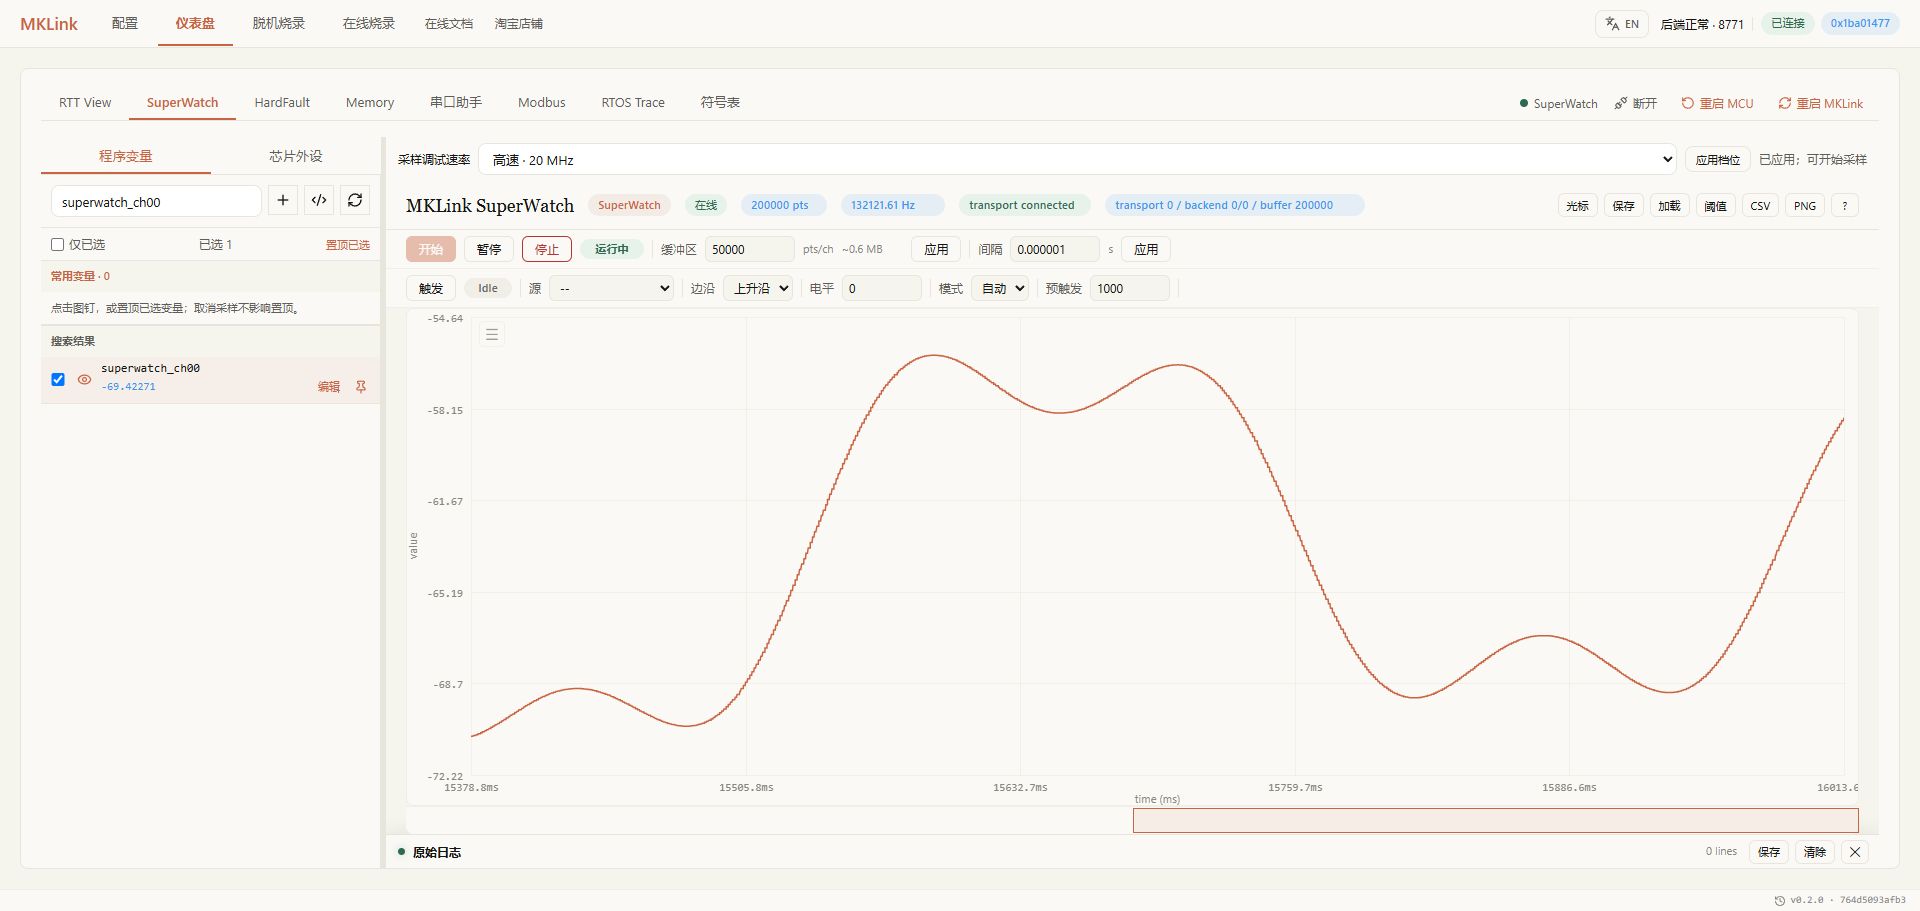Click the CSV export button
Viewport: 1920px width, 911px height.
click(x=1760, y=206)
